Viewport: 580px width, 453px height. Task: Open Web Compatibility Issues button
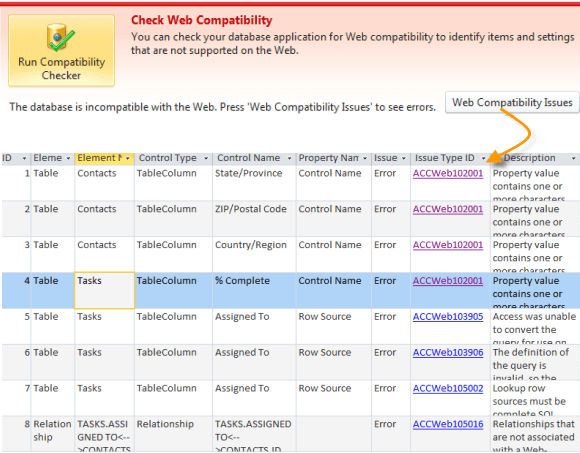512,102
